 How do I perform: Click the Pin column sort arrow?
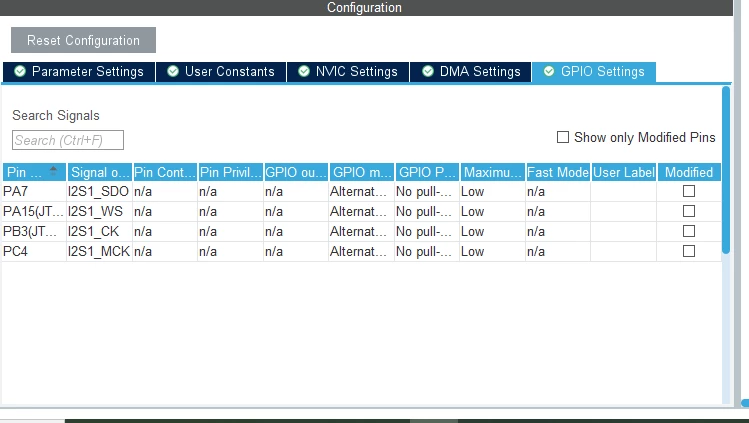tap(53, 170)
